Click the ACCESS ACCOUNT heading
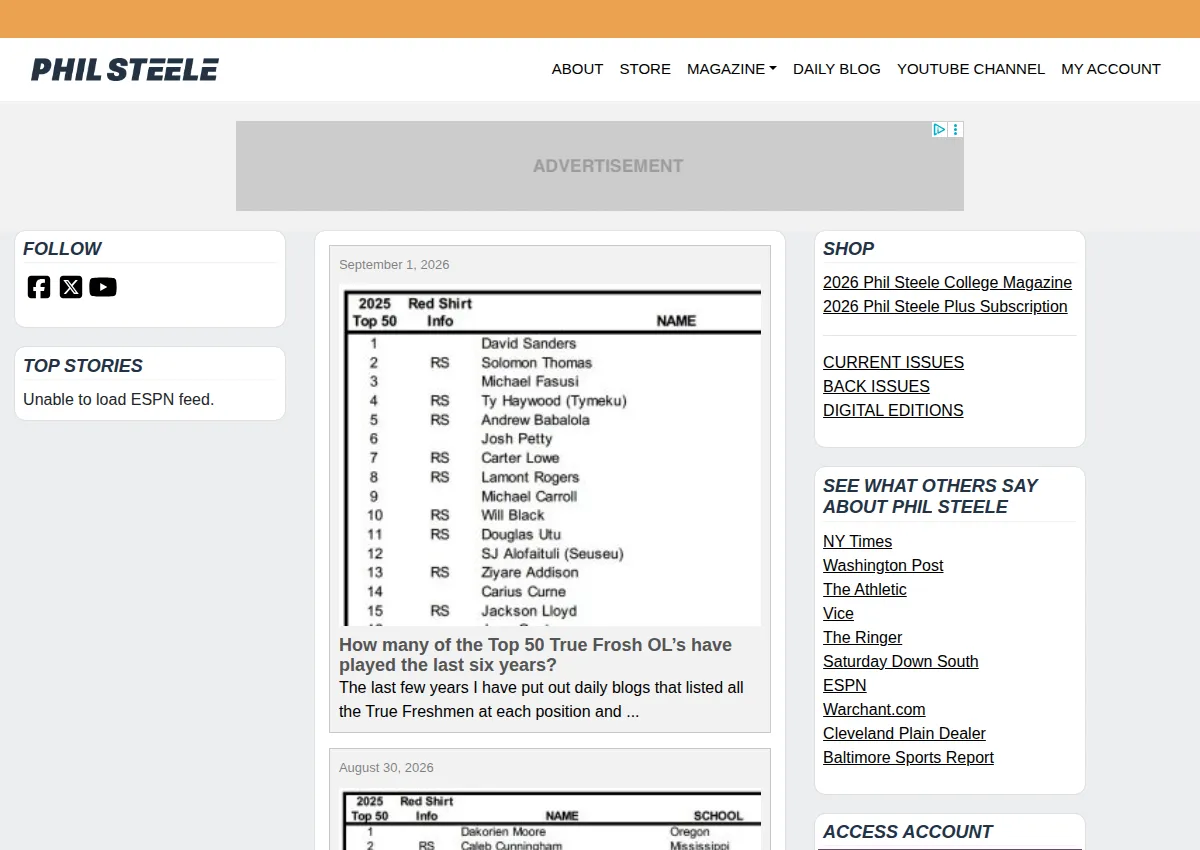Viewport: 1200px width, 850px height. click(907, 832)
